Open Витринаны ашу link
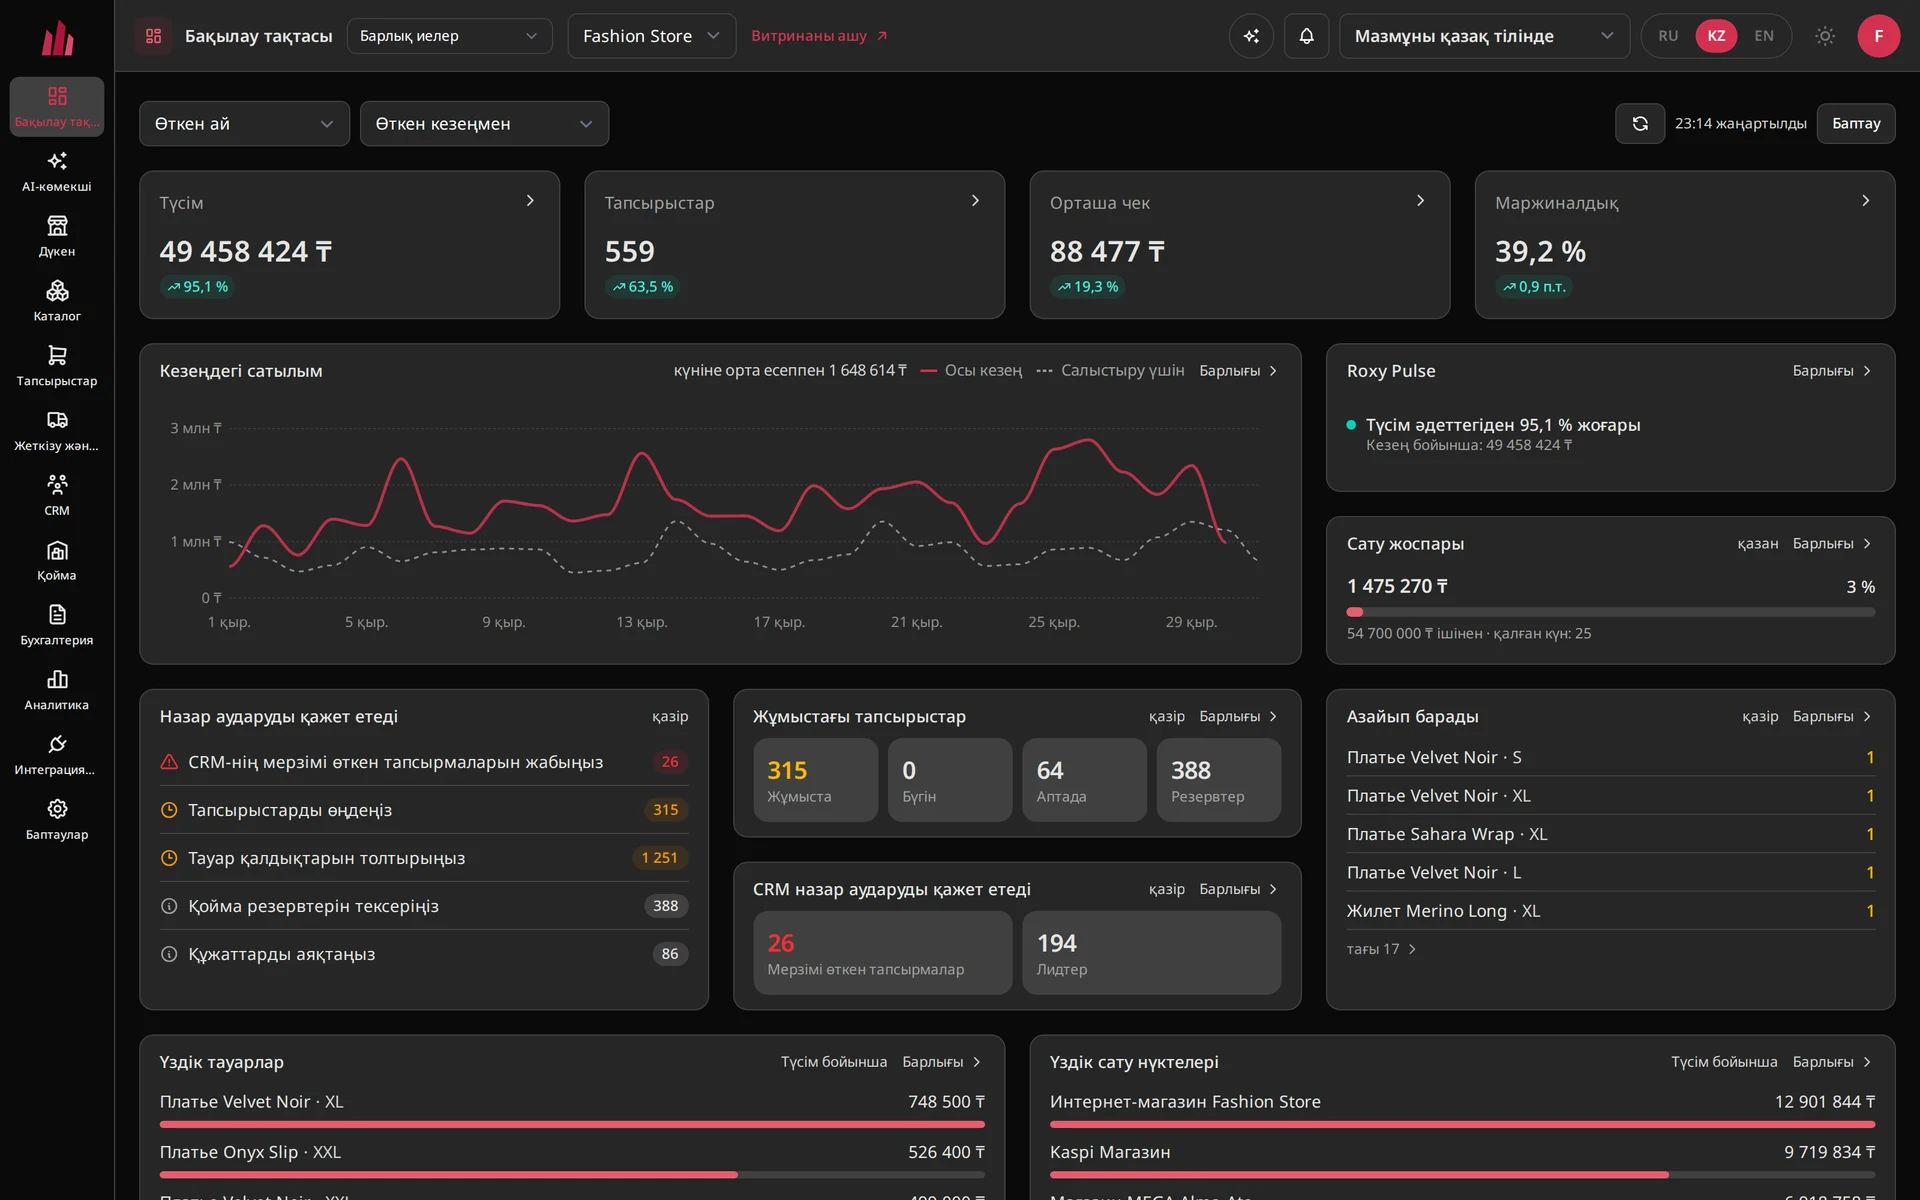 click(x=819, y=36)
